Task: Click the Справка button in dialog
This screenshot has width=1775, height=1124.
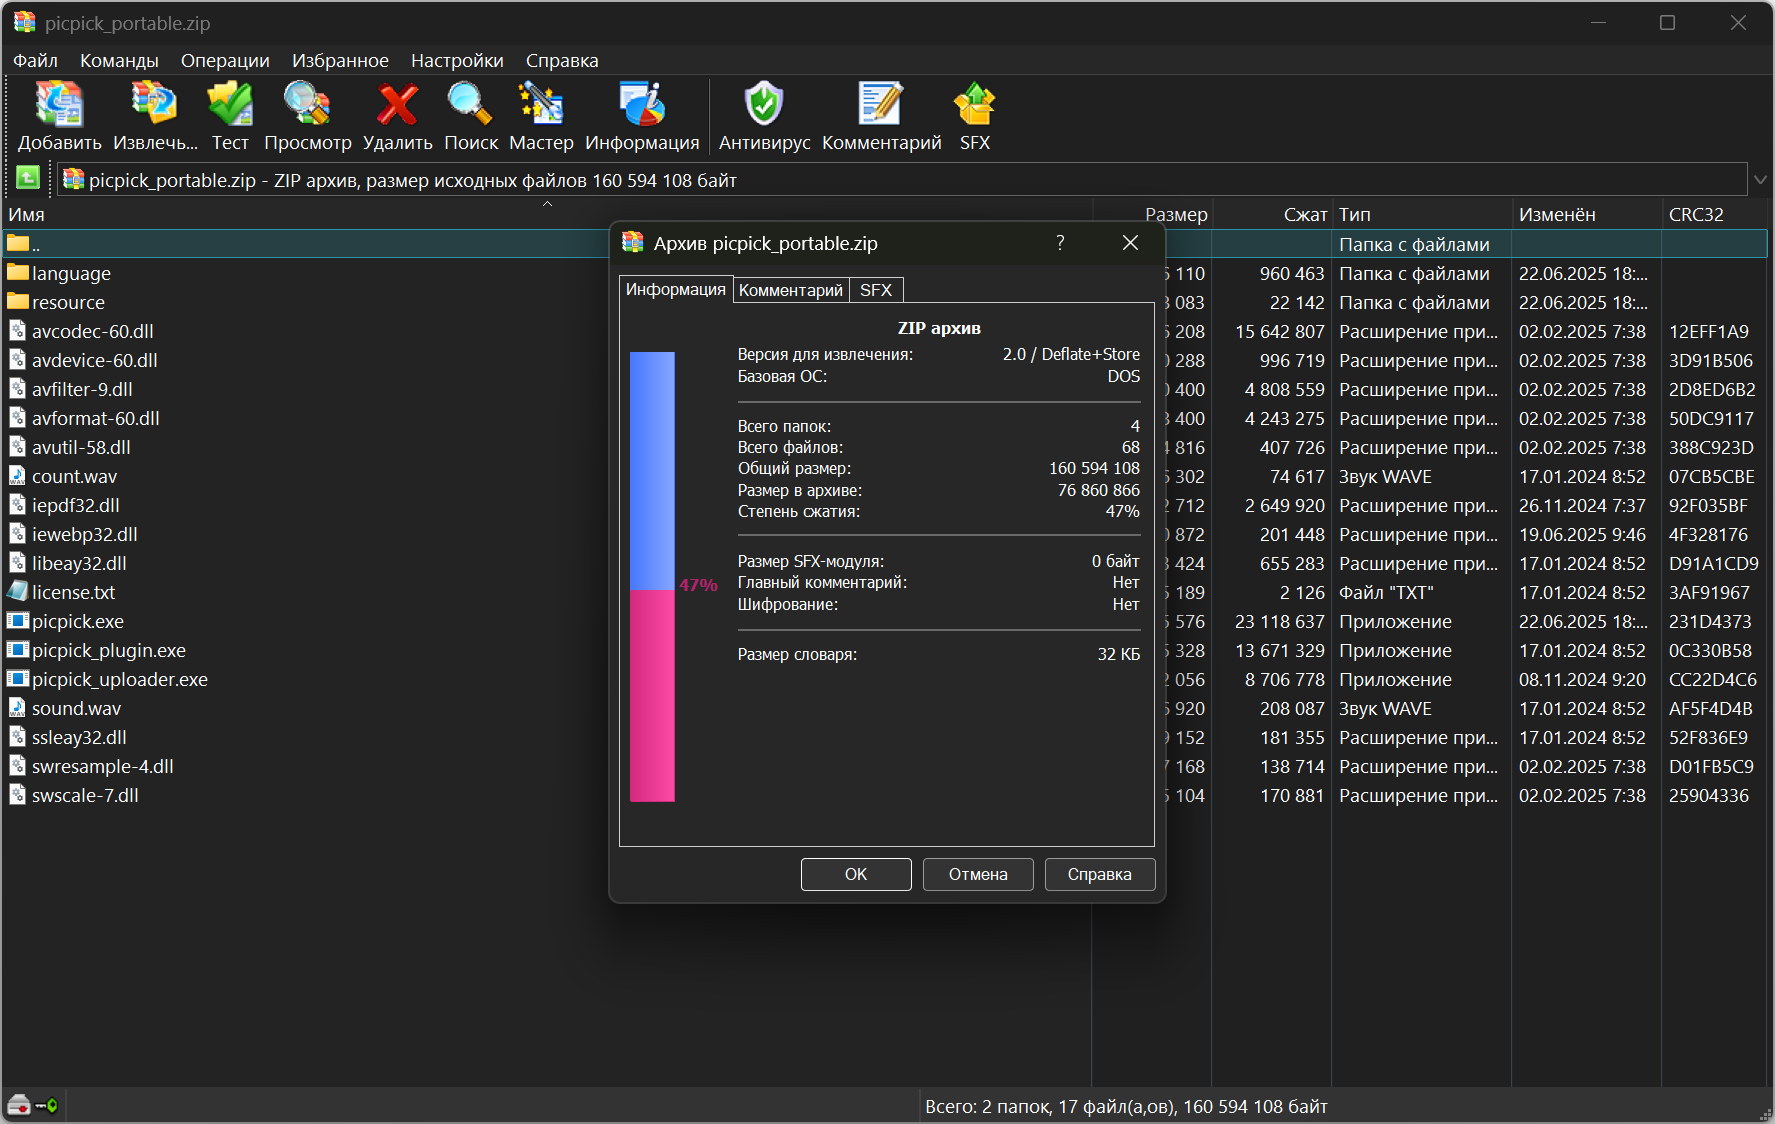Action: click(x=1100, y=874)
